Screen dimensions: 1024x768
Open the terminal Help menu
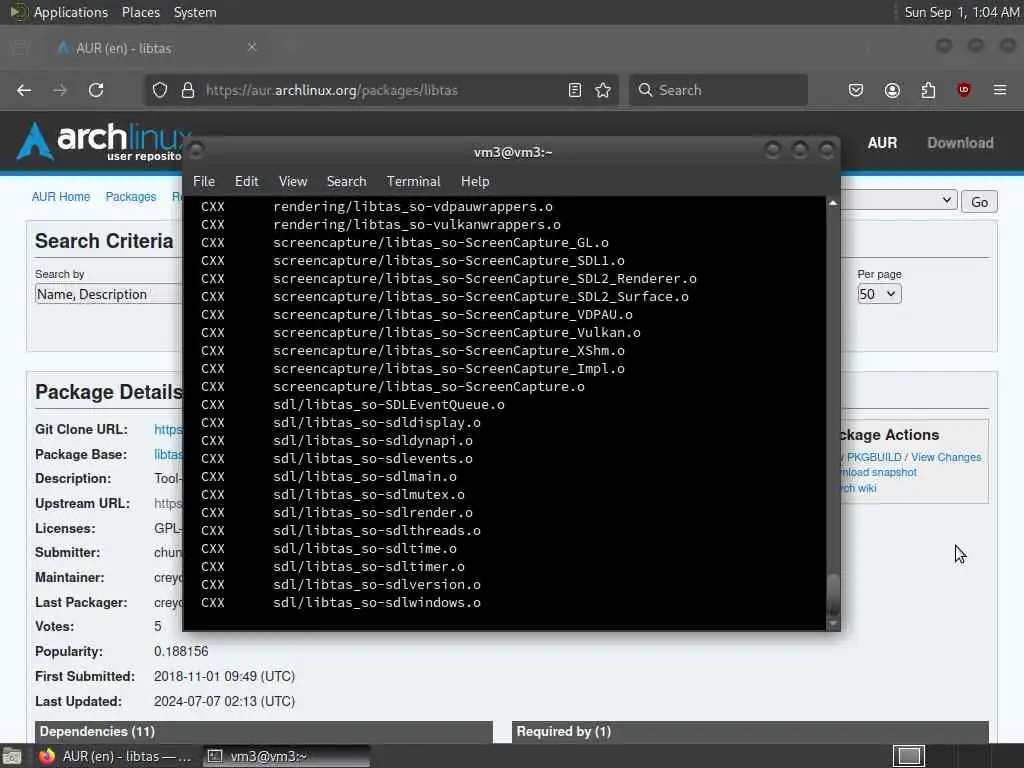pyautogui.click(x=475, y=182)
